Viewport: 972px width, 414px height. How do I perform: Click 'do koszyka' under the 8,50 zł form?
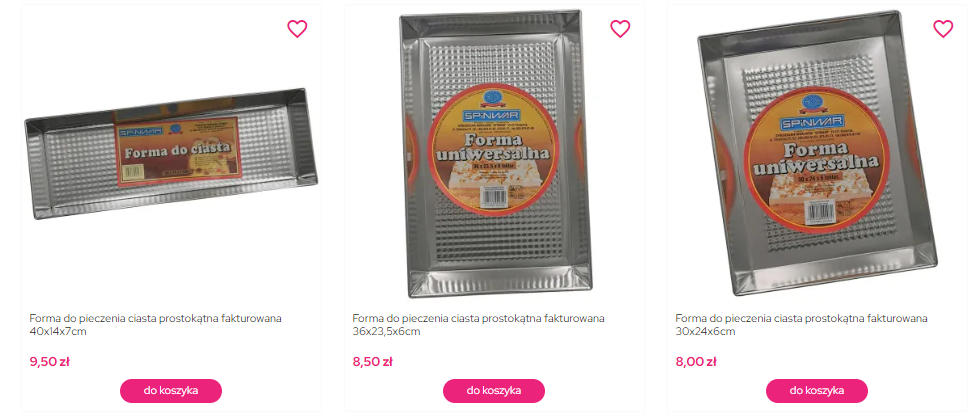(494, 391)
